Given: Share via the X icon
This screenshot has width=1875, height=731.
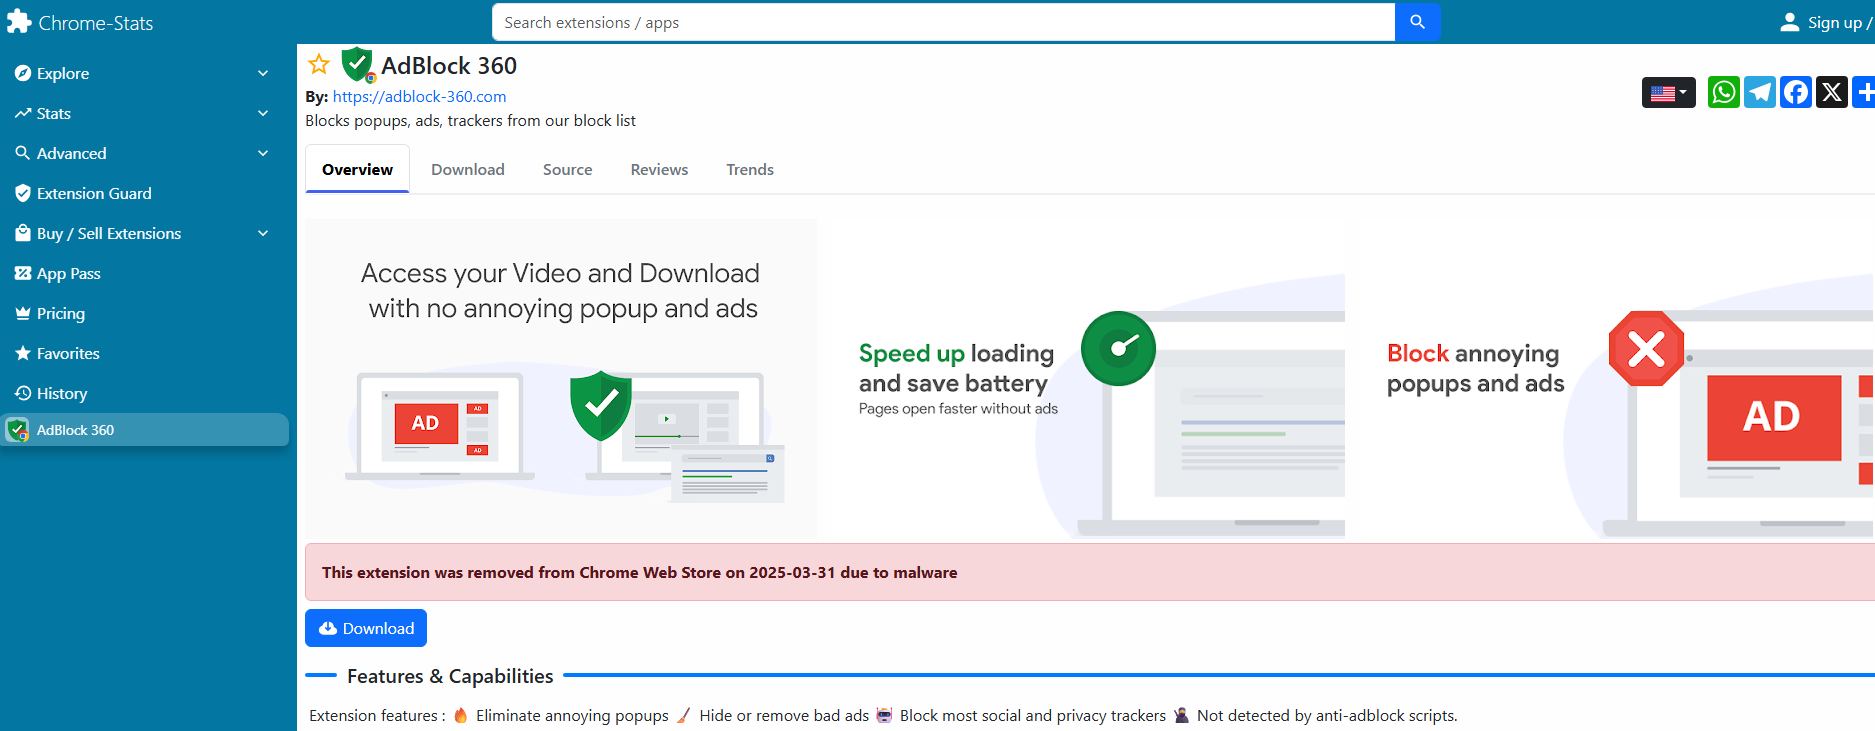Looking at the screenshot, I should point(1832,92).
